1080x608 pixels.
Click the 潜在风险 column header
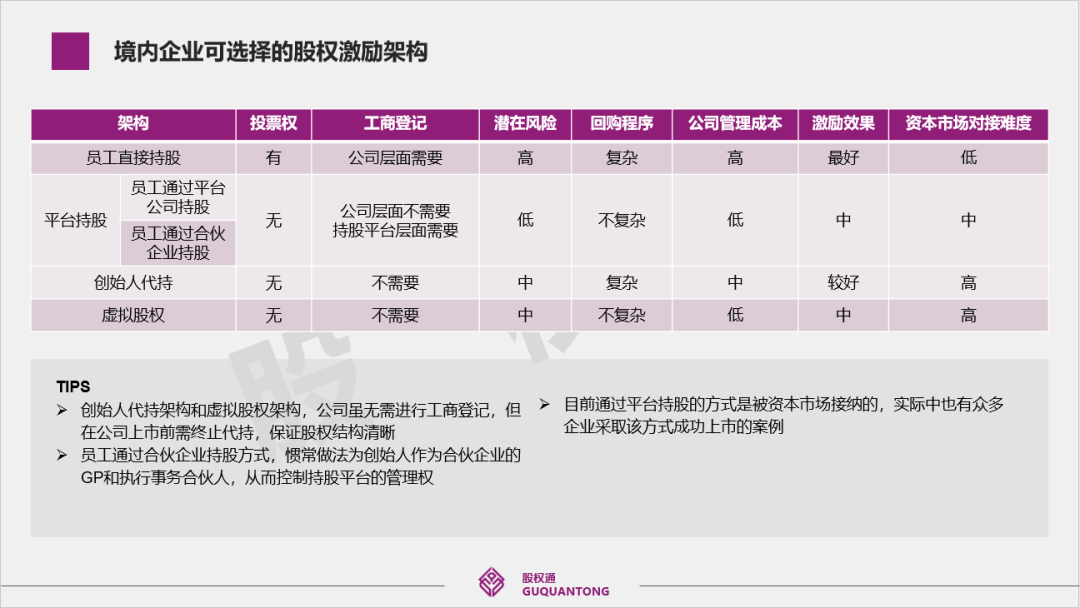click(525, 124)
